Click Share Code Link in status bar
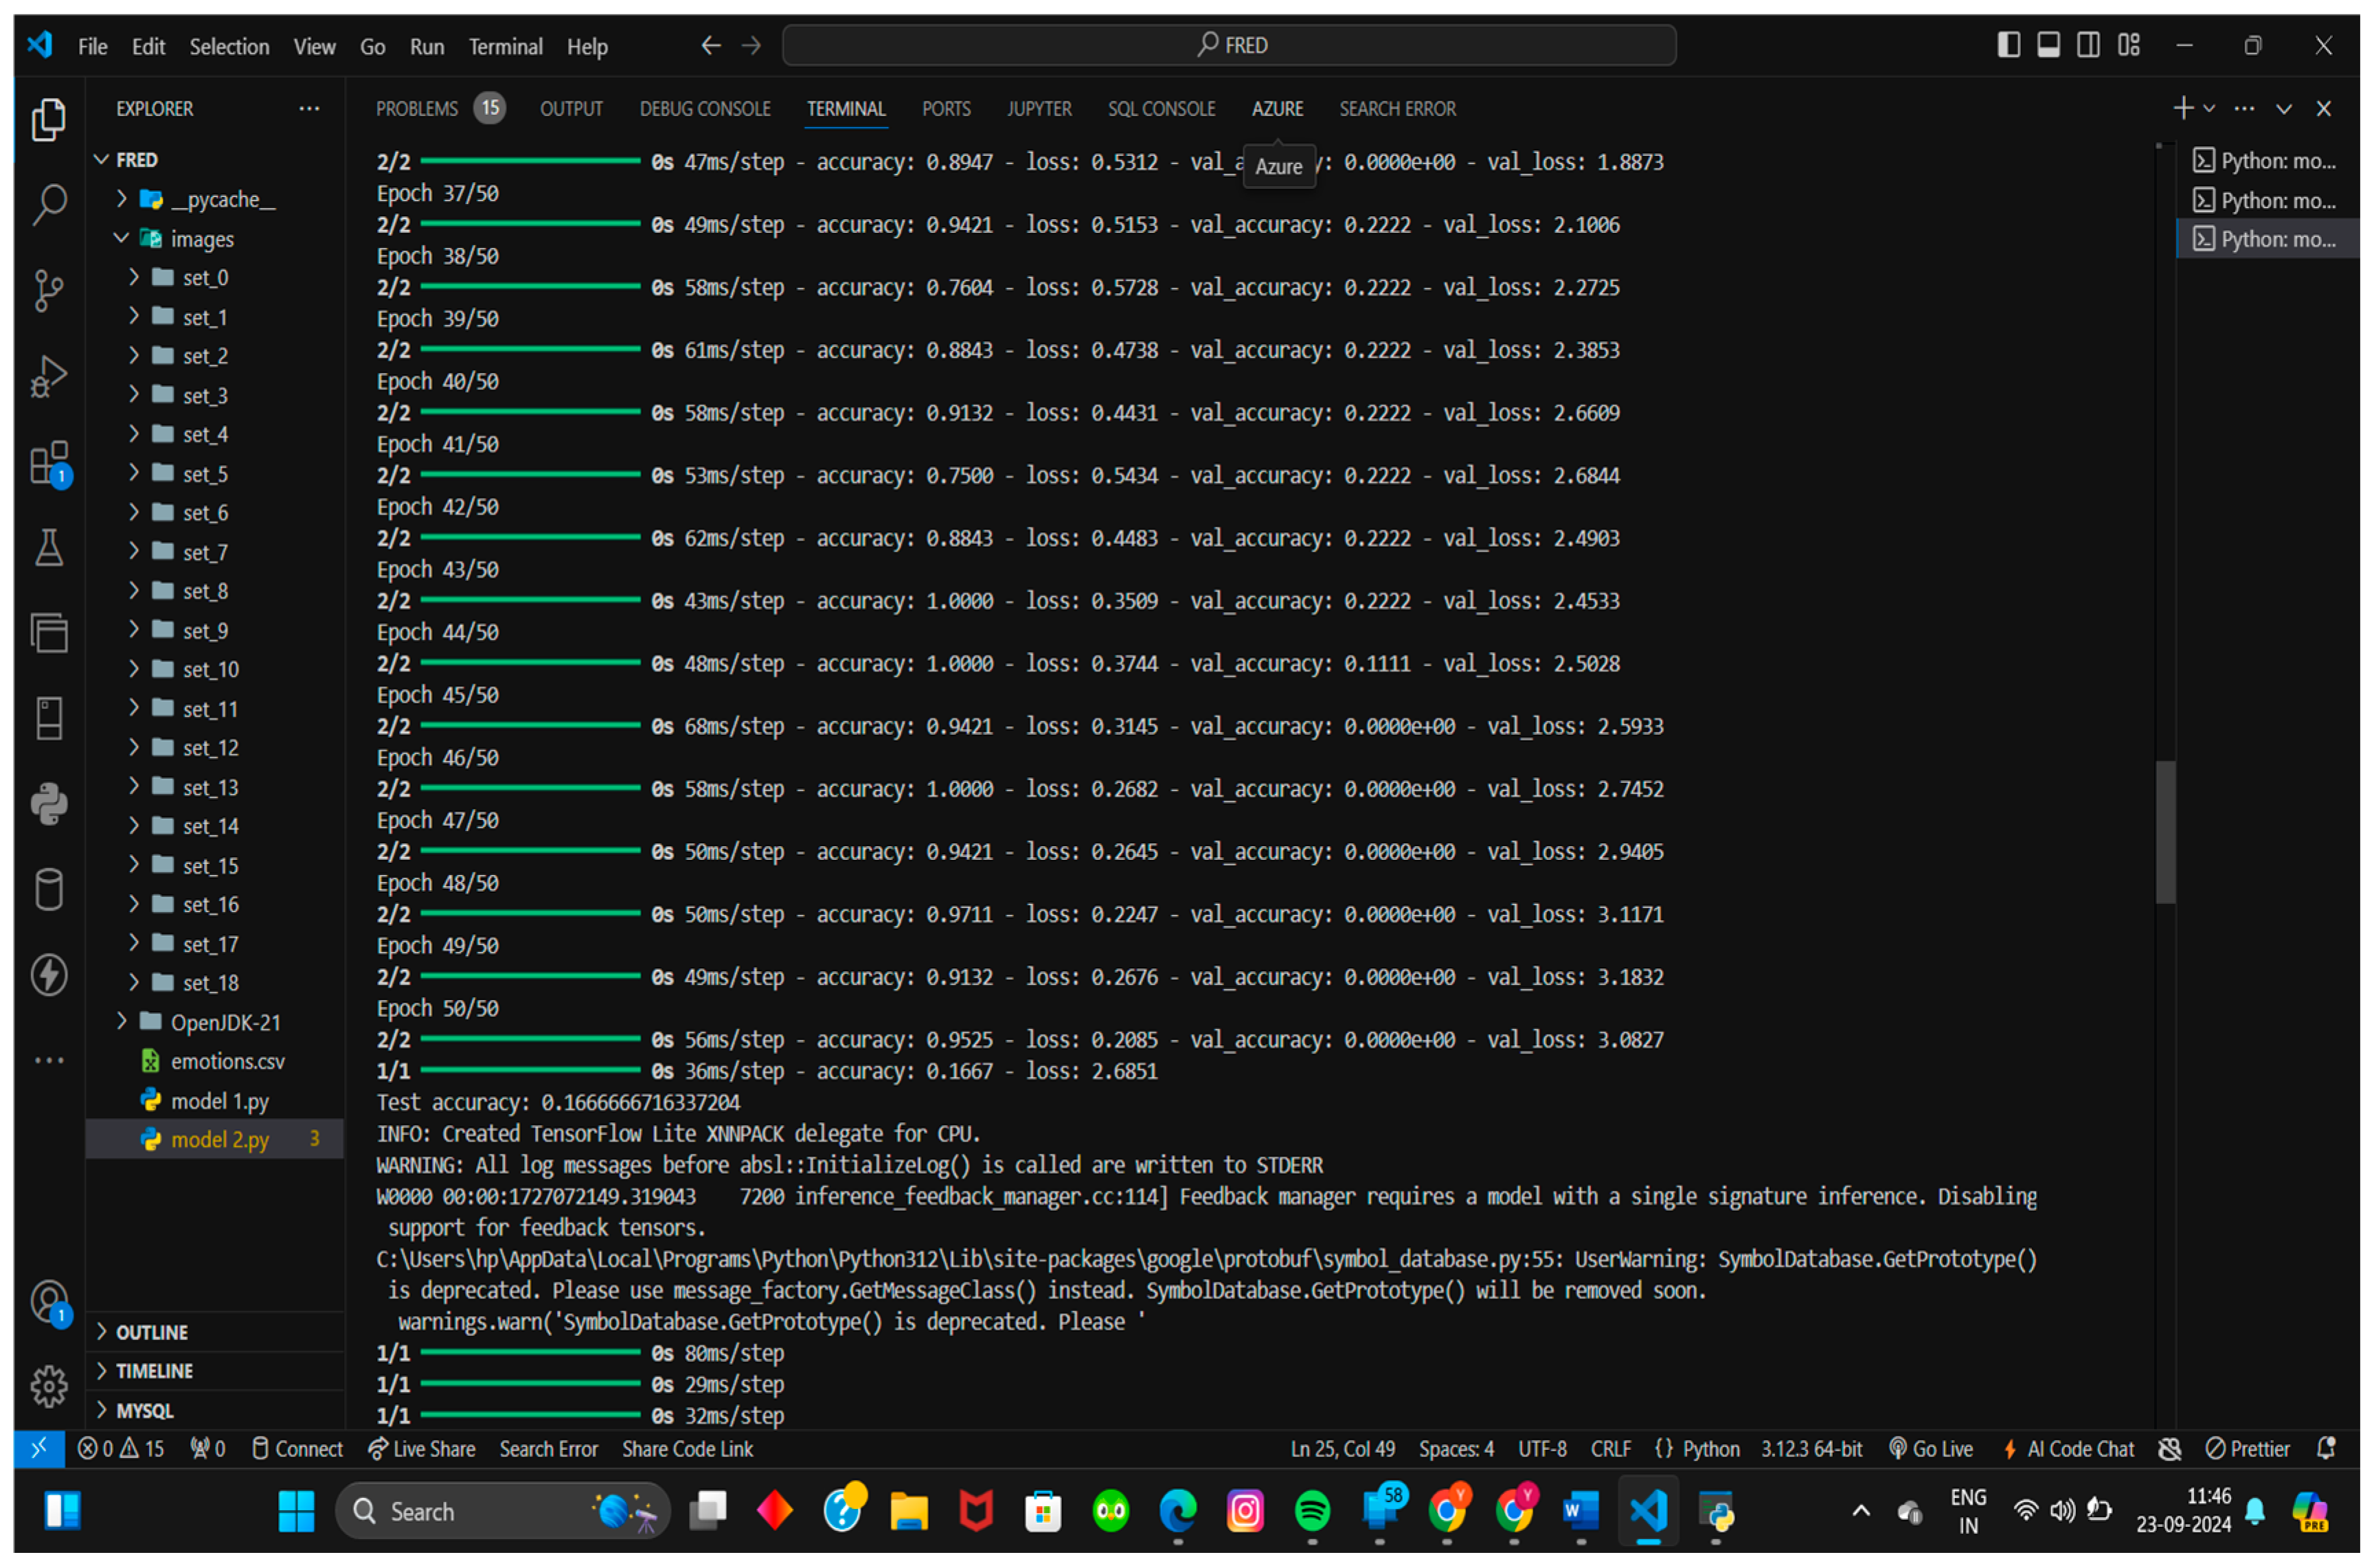This screenshot has width=2374, height=1568. pyautogui.click(x=687, y=1450)
